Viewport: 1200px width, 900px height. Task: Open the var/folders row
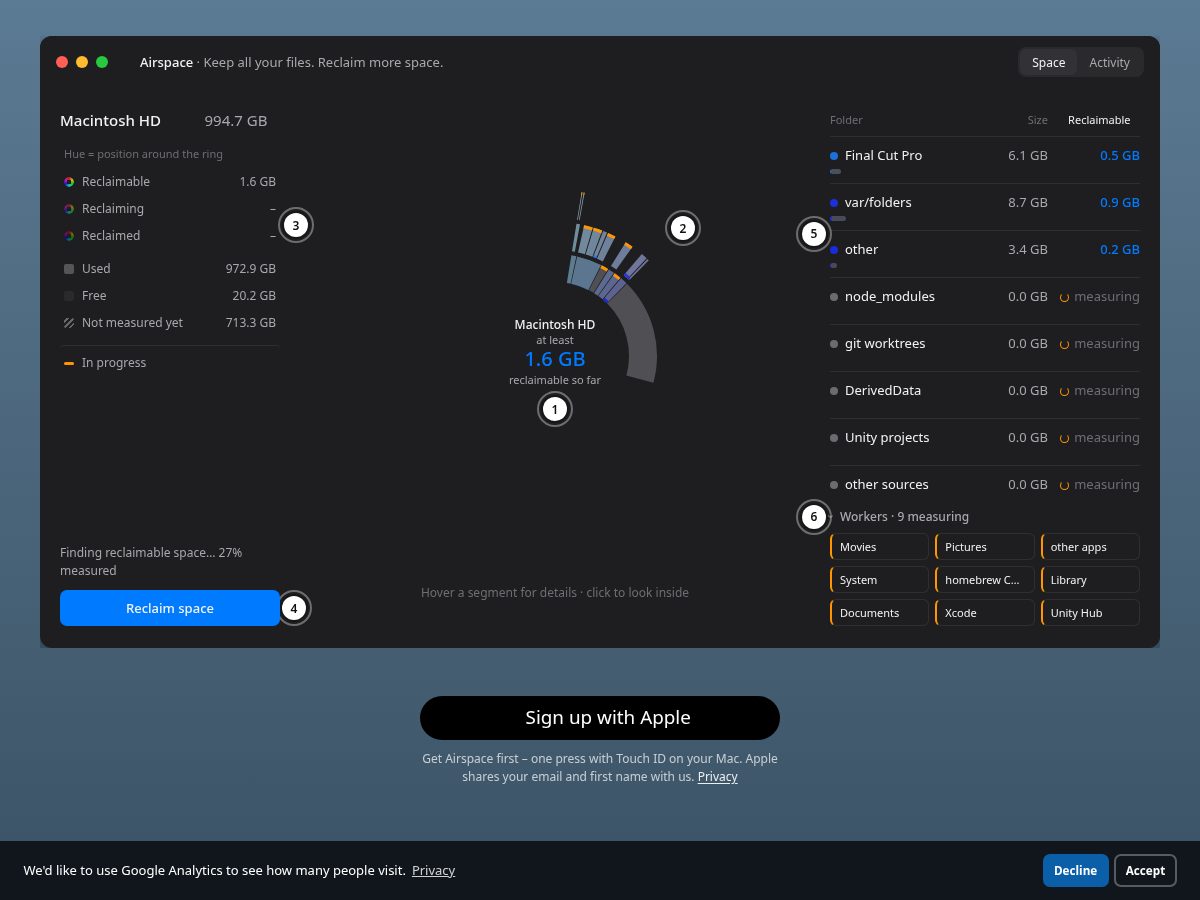985,207
